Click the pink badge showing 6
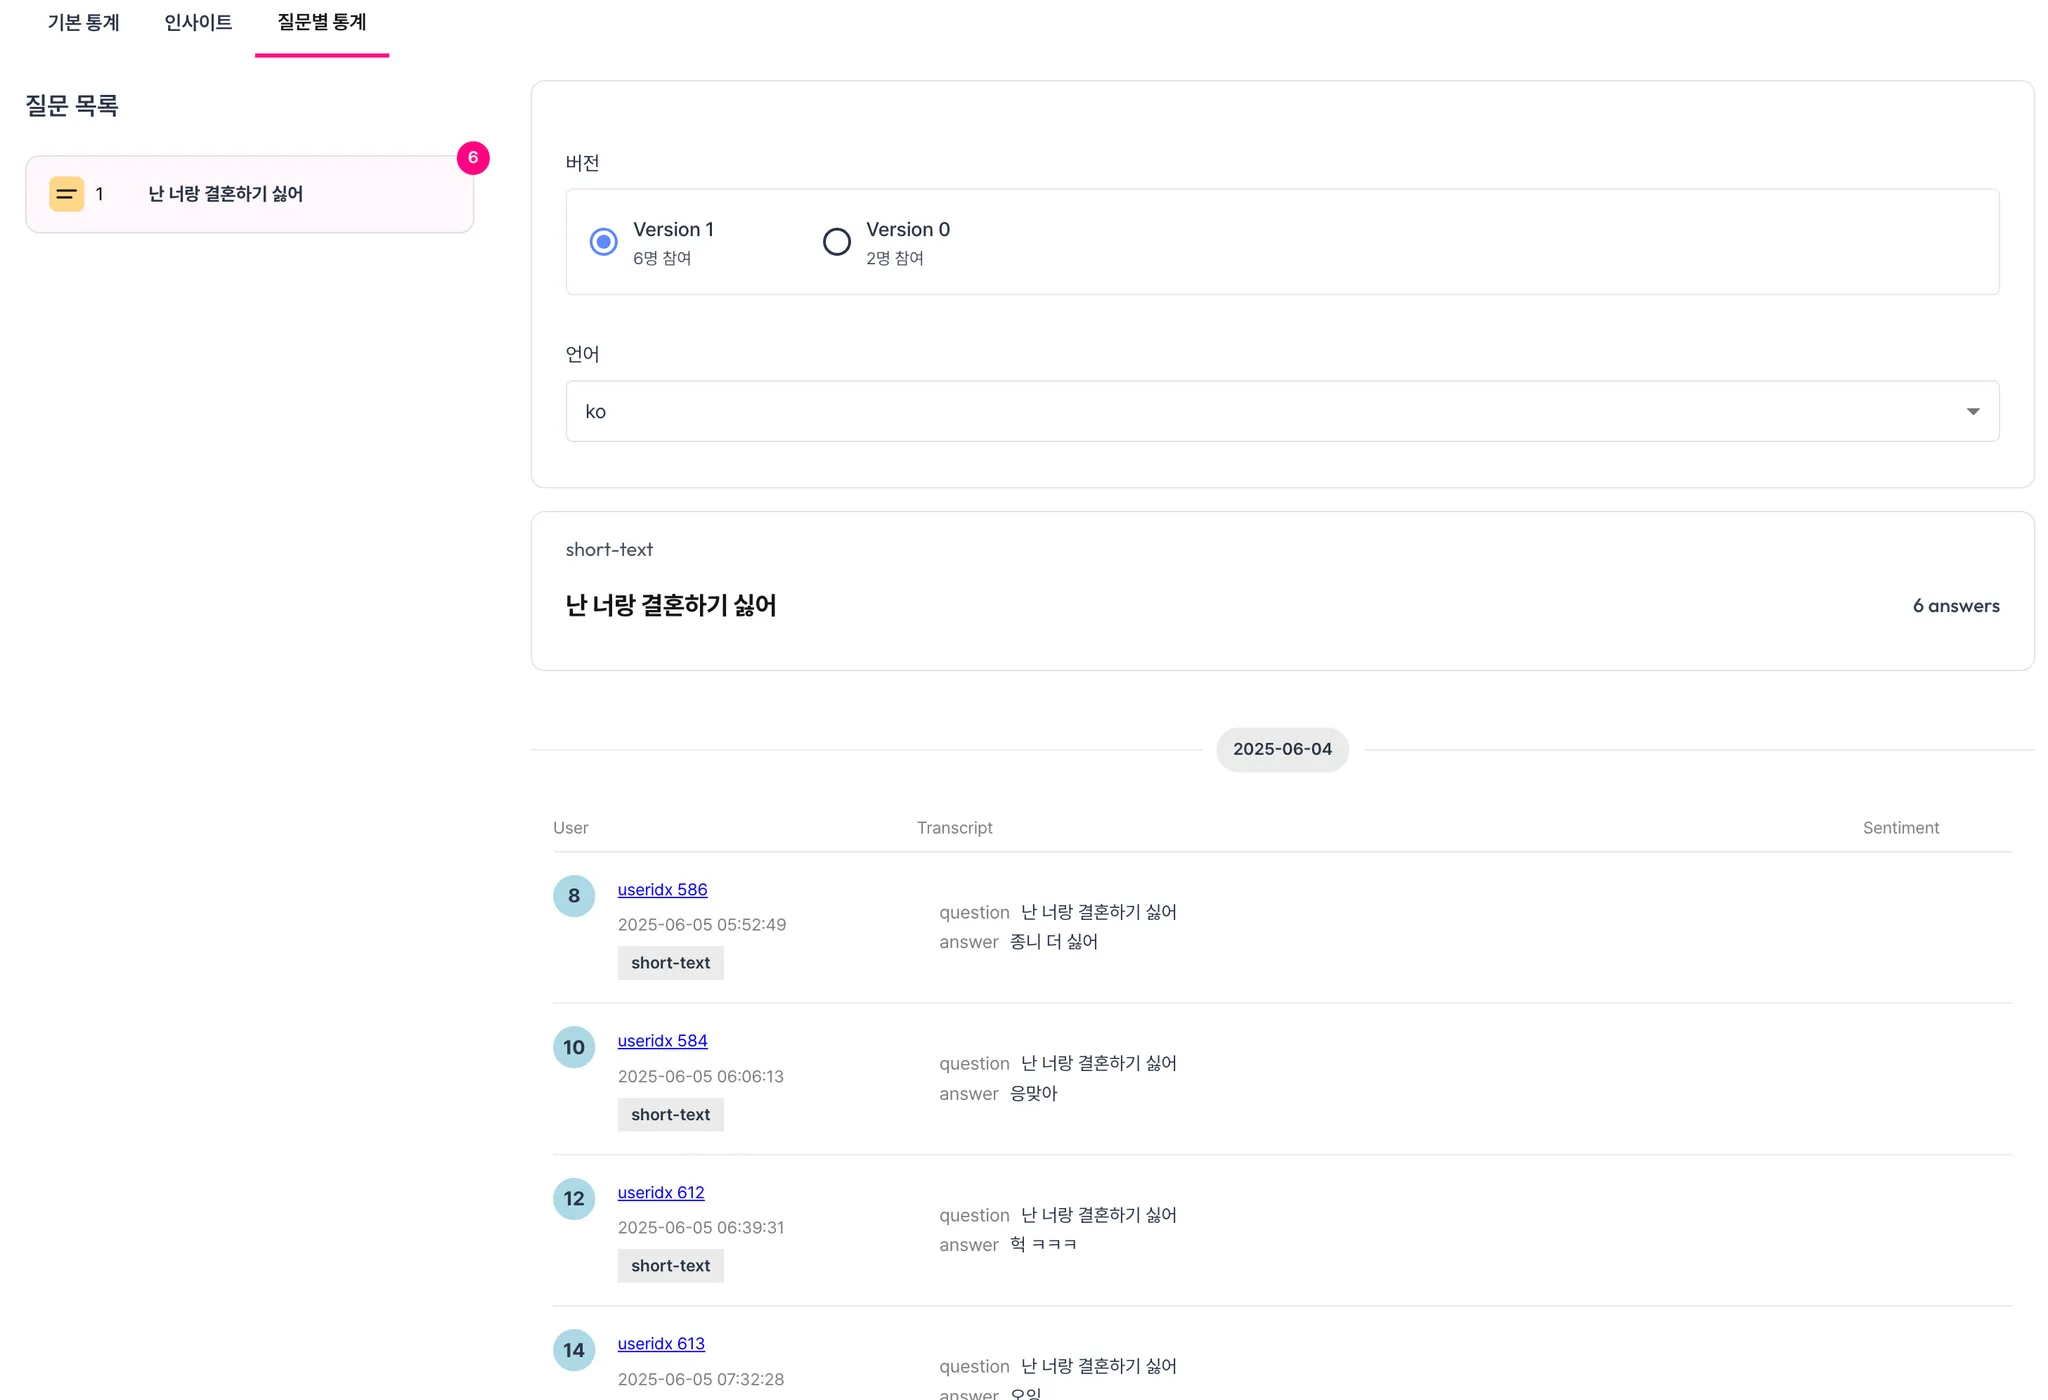This screenshot has width=2048, height=1400. [473, 158]
